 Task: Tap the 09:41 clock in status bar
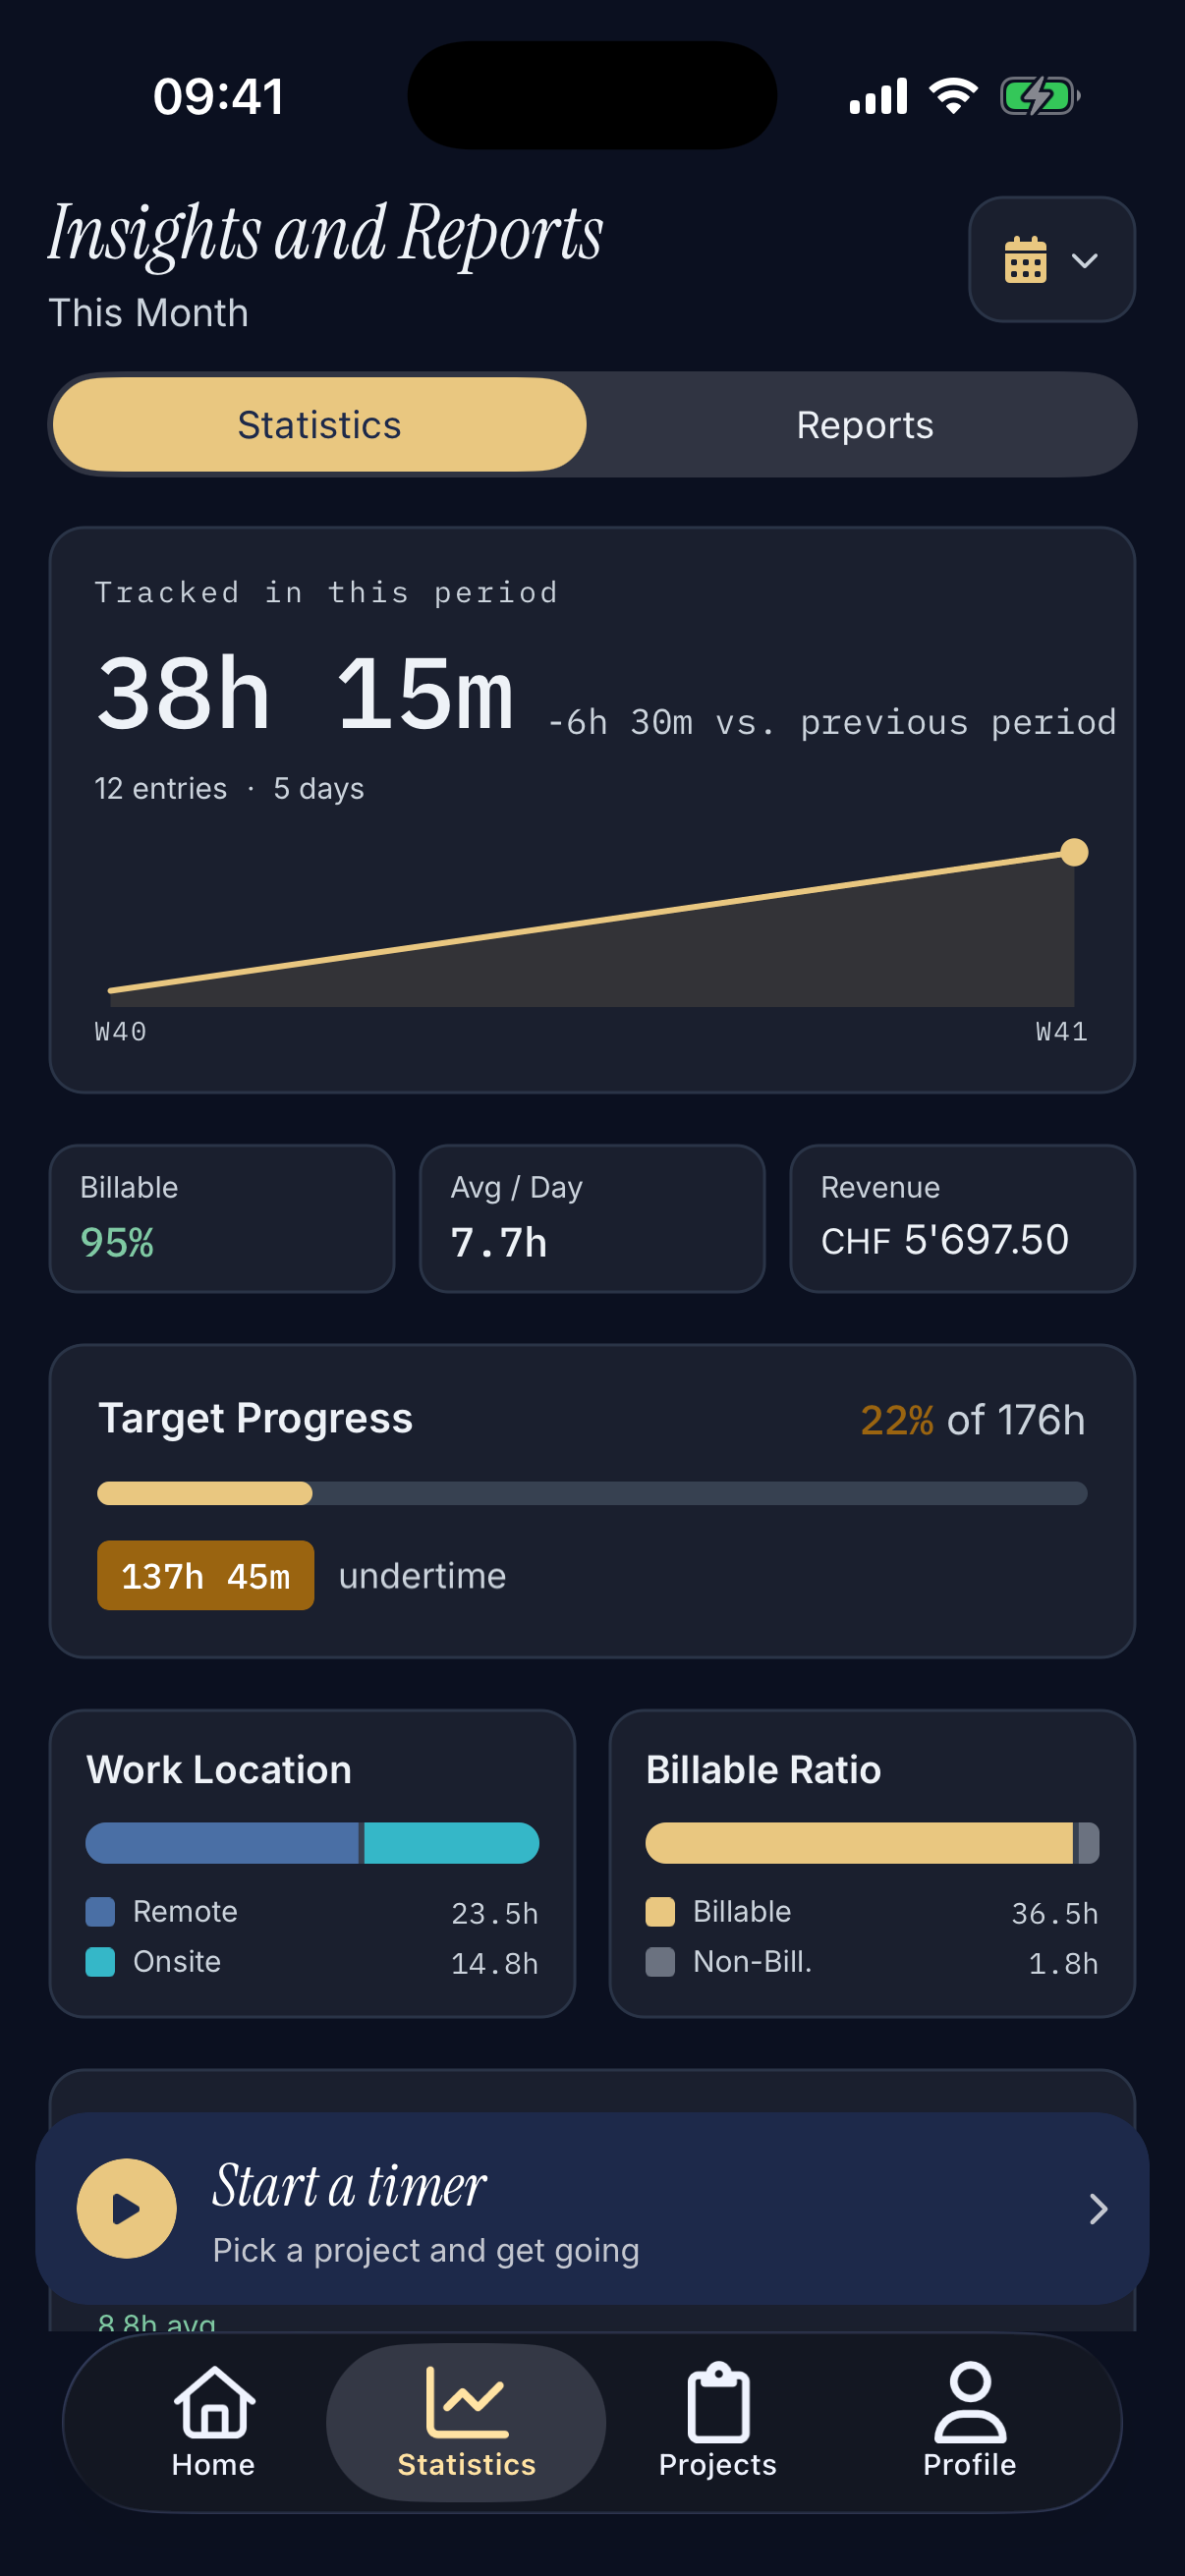pyautogui.click(x=218, y=97)
